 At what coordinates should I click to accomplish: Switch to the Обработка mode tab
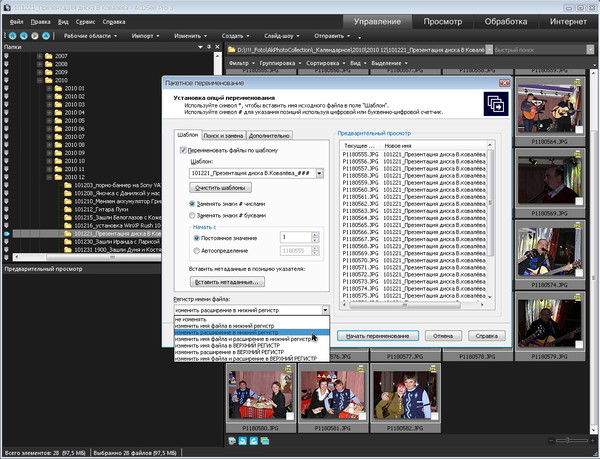tap(506, 22)
